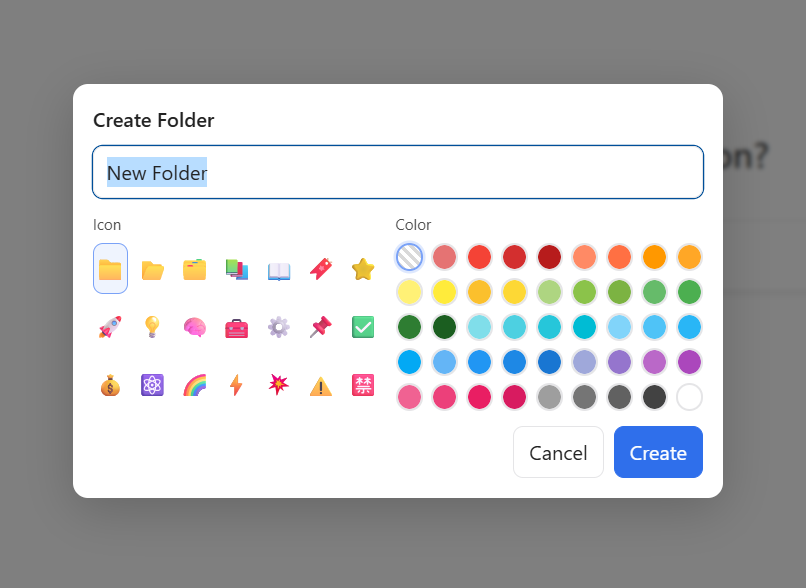
Task: Pick the brain icon
Action: click(x=194, y=327)
